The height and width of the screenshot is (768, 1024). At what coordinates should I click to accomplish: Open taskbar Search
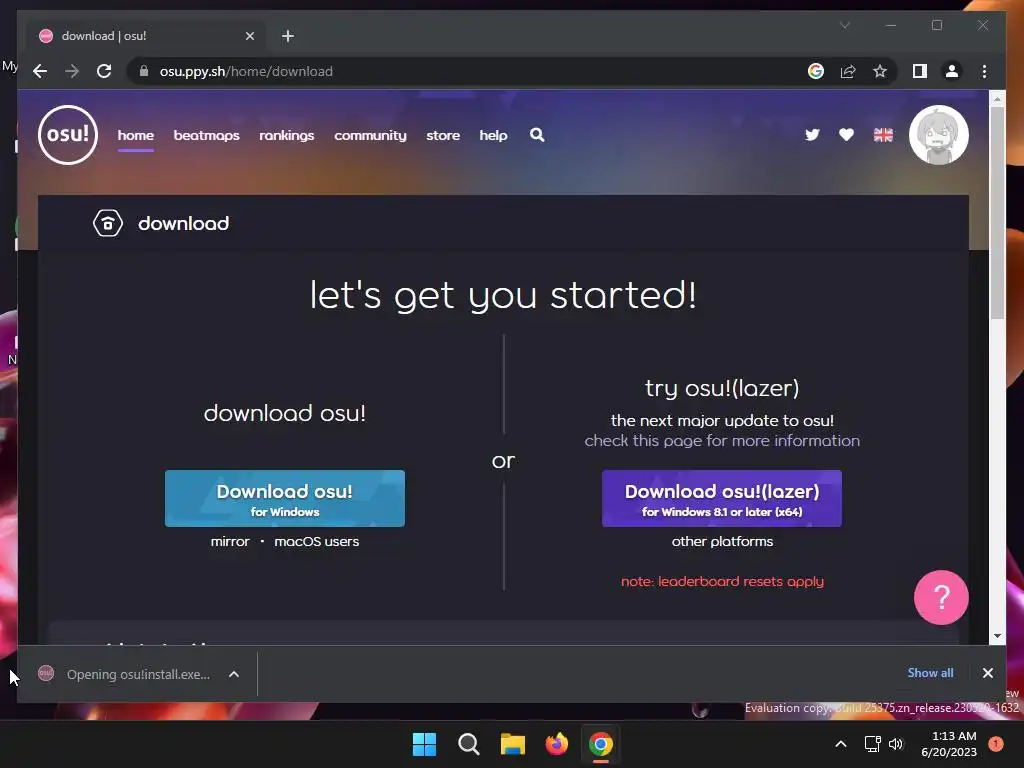[x=468, y=744]
